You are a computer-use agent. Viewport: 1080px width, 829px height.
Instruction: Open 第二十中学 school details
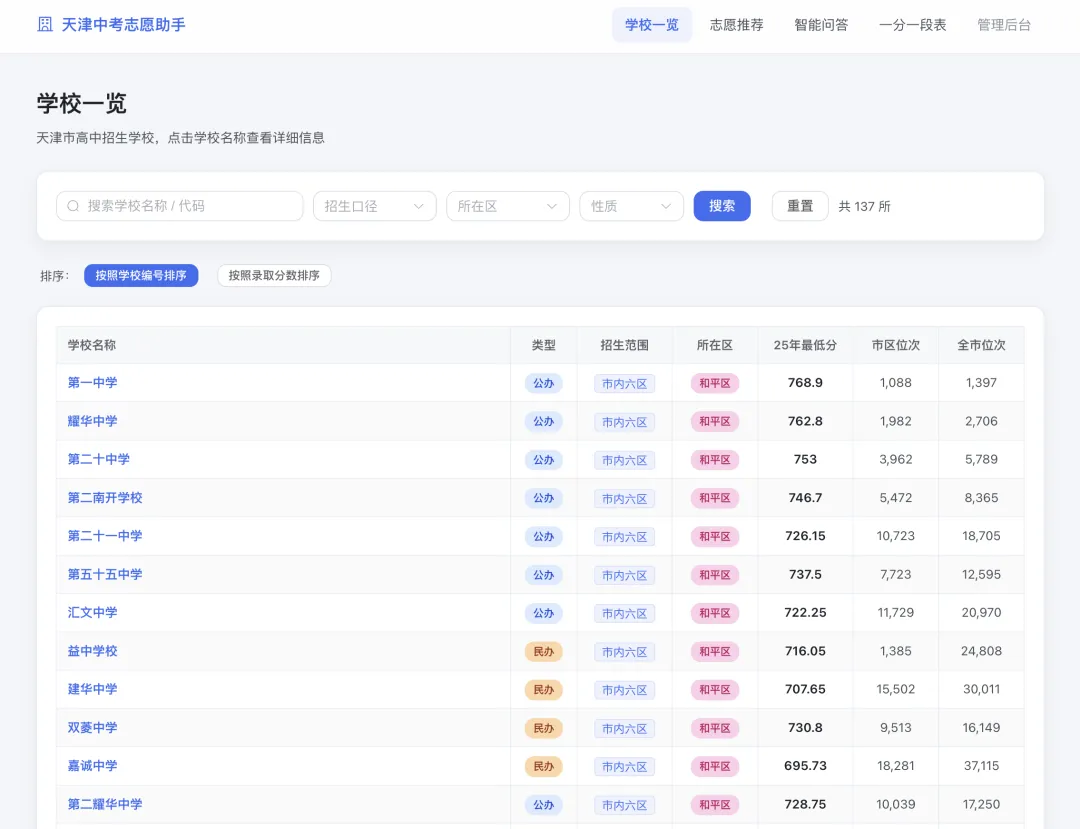pyautogui.click(x=98, y=459)
